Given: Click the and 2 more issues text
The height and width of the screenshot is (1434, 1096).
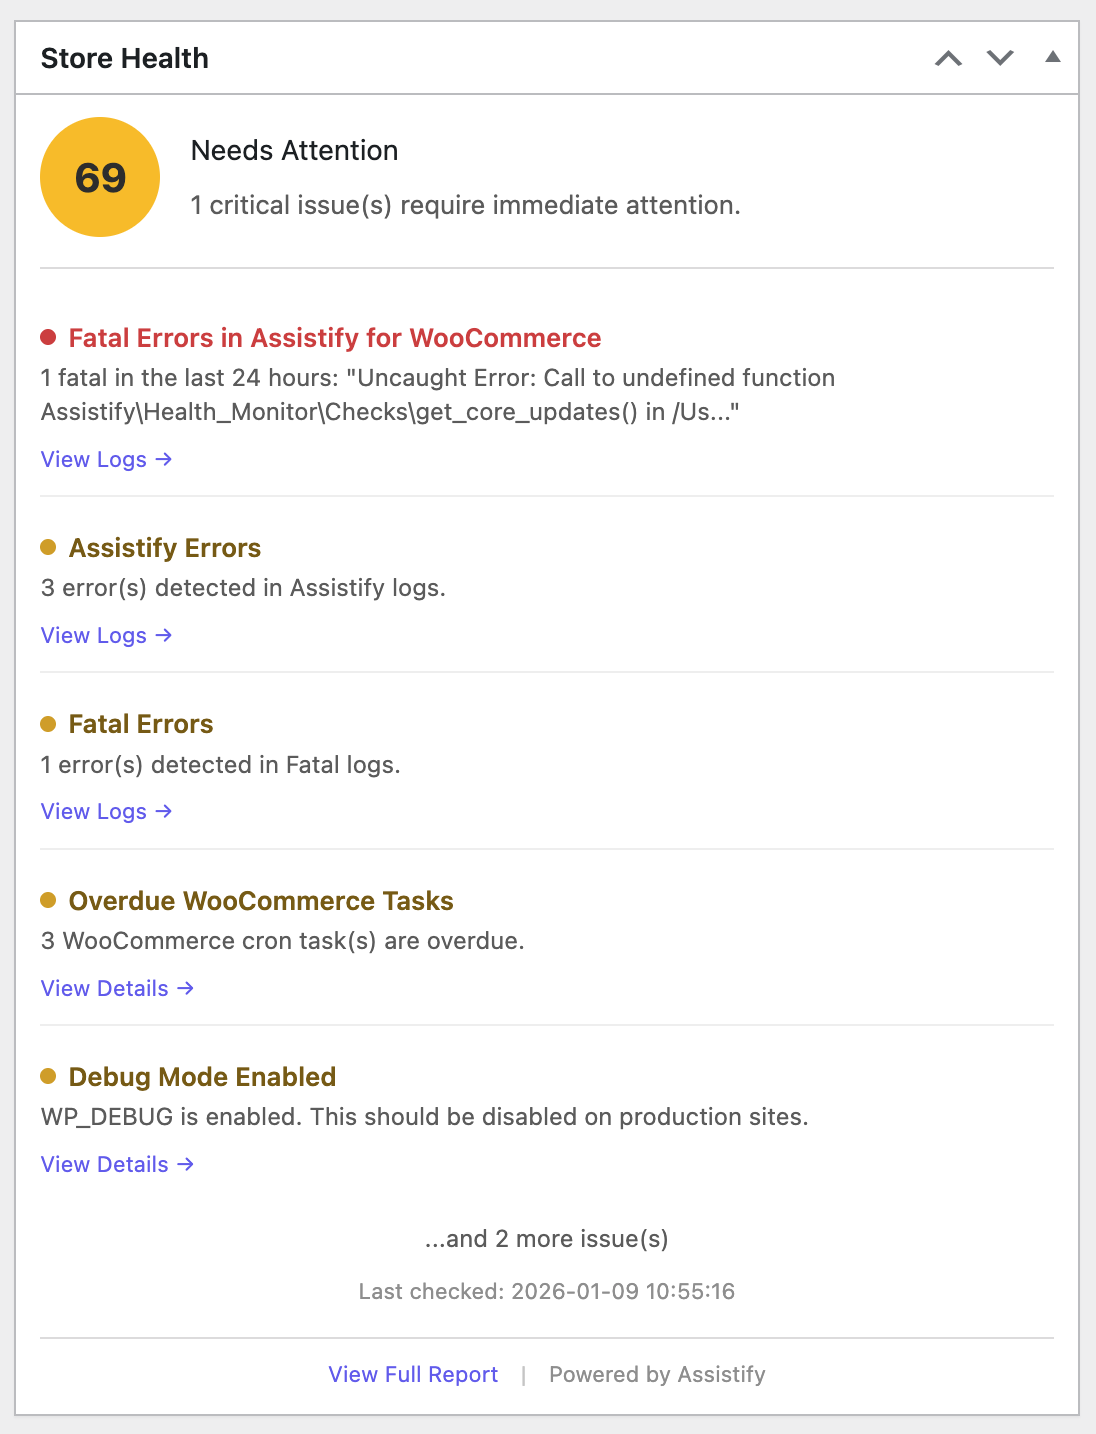Looking at the screenshot, I should click(x=547, y=1238).
